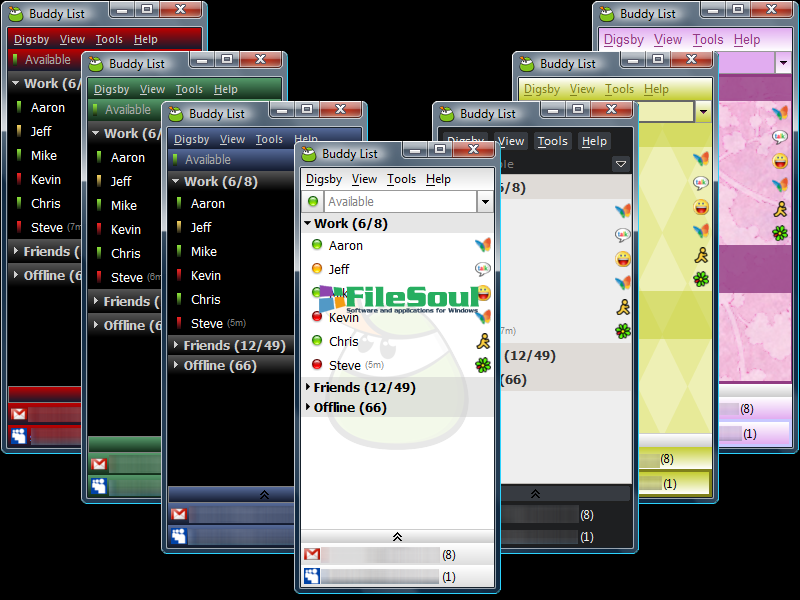This screenshot has height=600, width=800.
Task: Click double-chevron expander above Gmail in white window
Action: (397, 537)
